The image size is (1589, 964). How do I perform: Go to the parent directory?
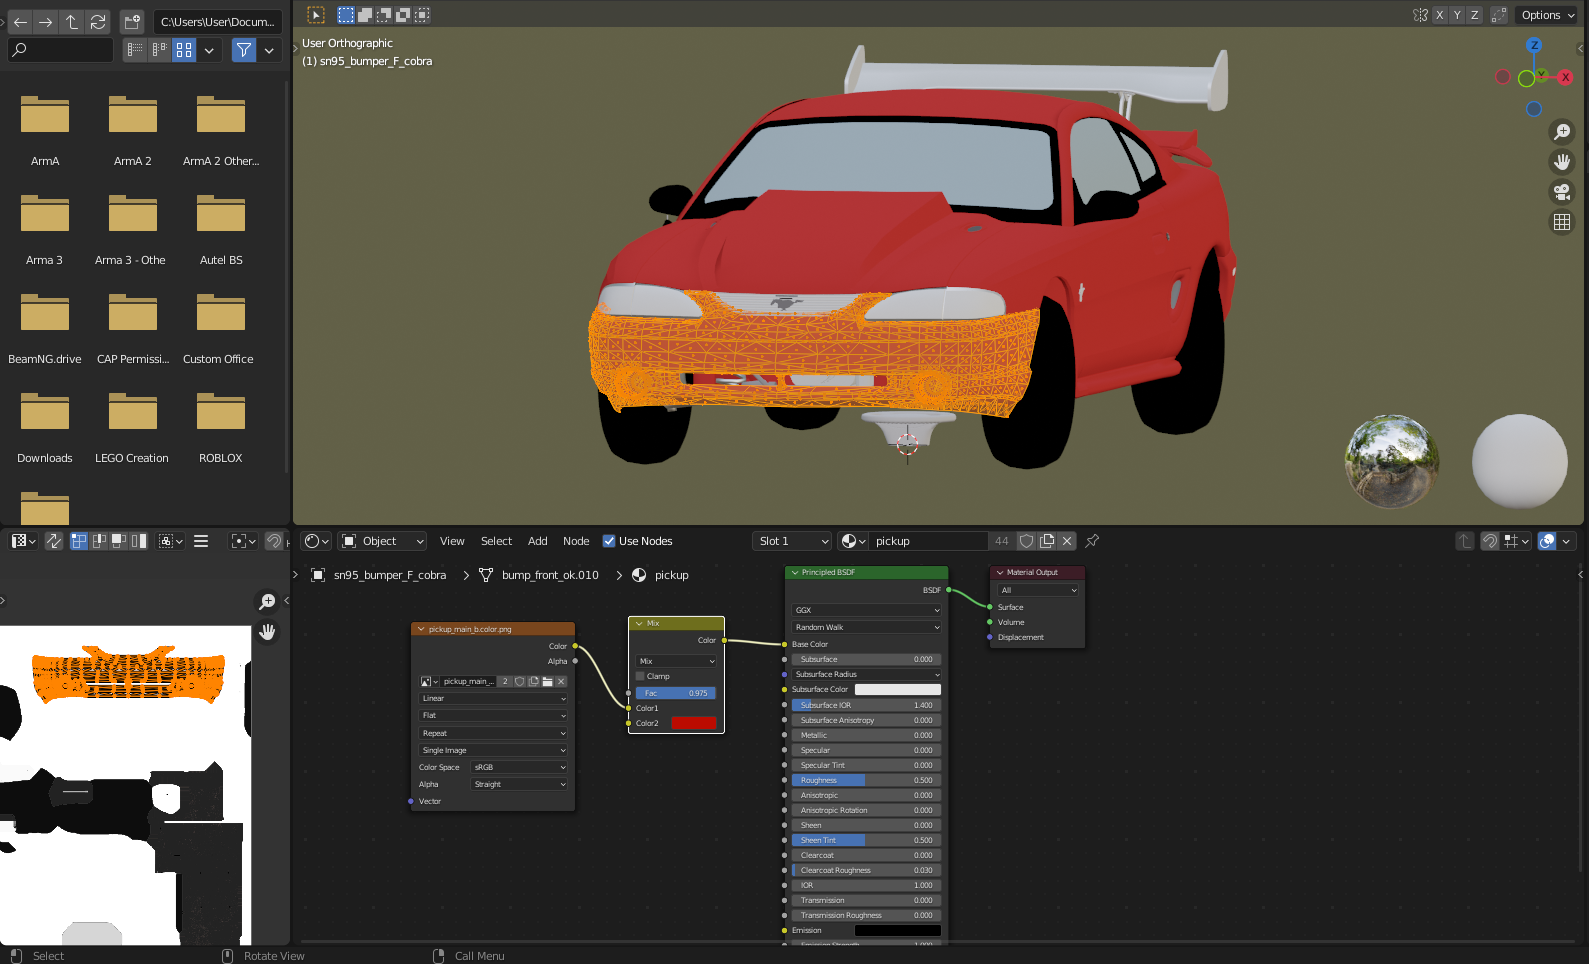[72, 21]
